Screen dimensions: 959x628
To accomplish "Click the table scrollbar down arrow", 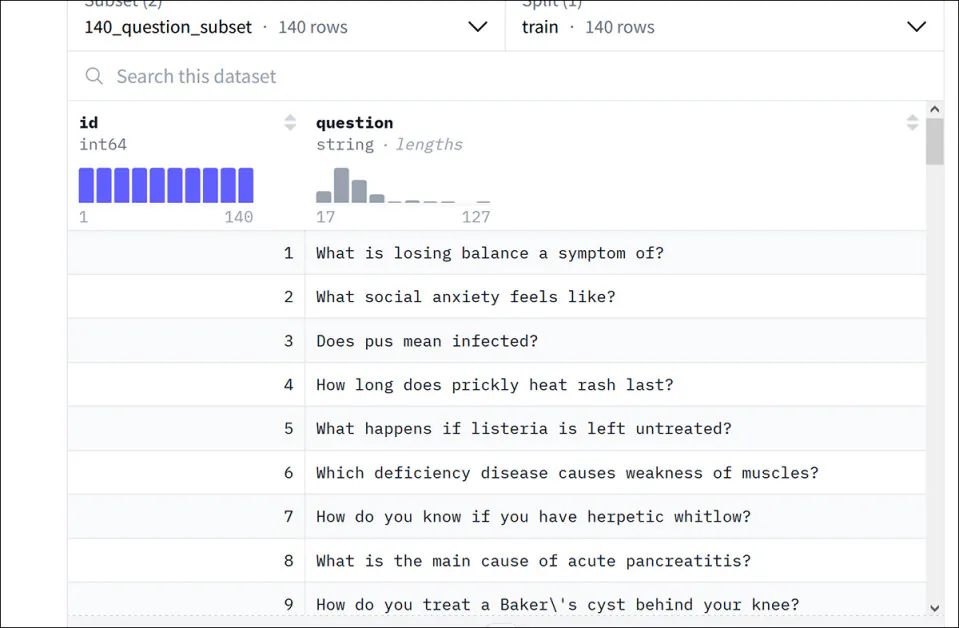I will (934, 607).
